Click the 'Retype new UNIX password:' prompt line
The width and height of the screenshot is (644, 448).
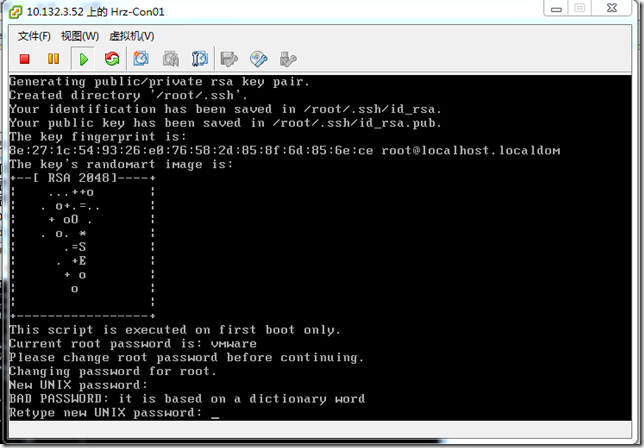pos(106,413)
